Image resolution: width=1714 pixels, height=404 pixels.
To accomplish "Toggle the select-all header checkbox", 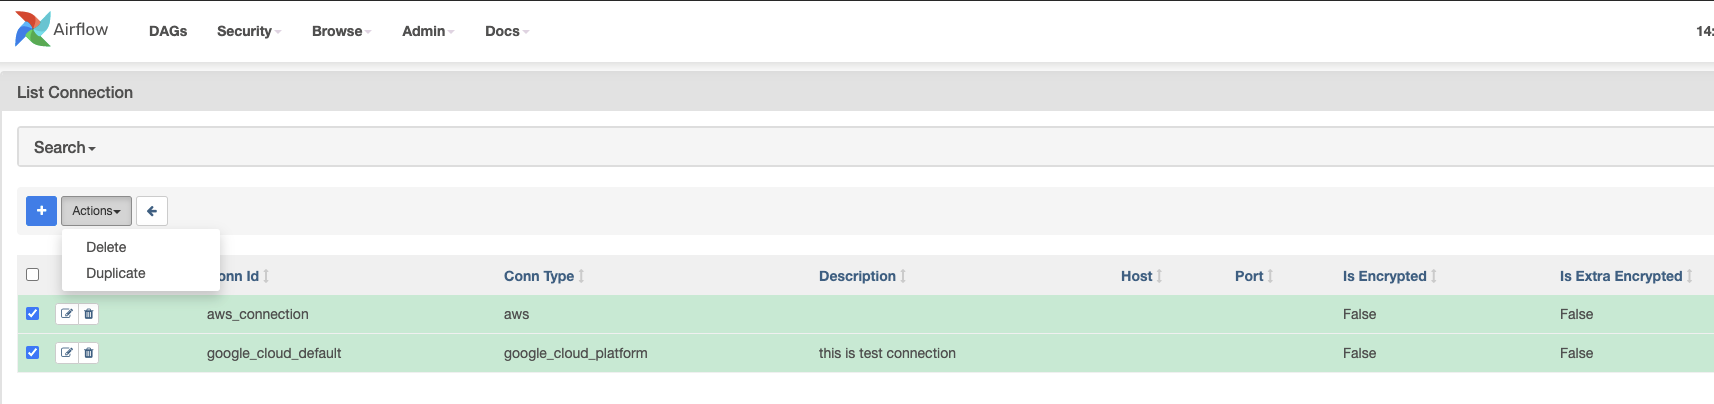I will pos(33,275).
